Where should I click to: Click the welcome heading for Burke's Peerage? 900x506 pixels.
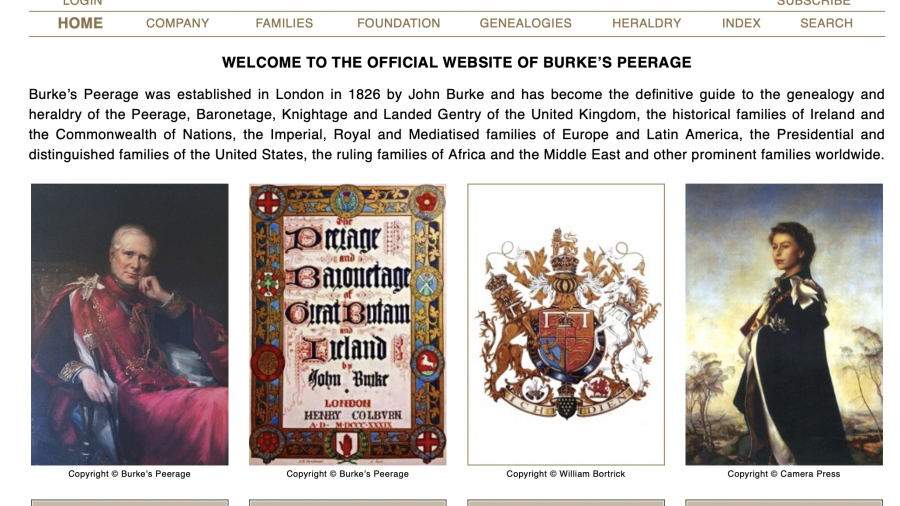click(457, 63)
